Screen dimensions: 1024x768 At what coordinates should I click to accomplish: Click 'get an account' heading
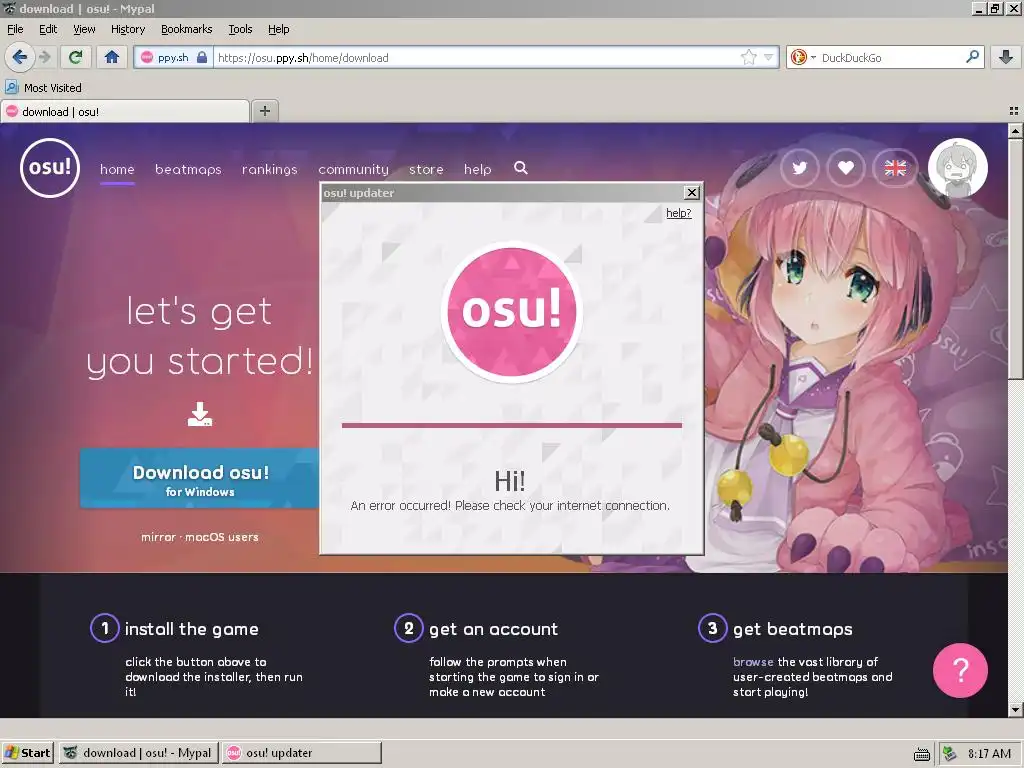[x=493, y=629]
